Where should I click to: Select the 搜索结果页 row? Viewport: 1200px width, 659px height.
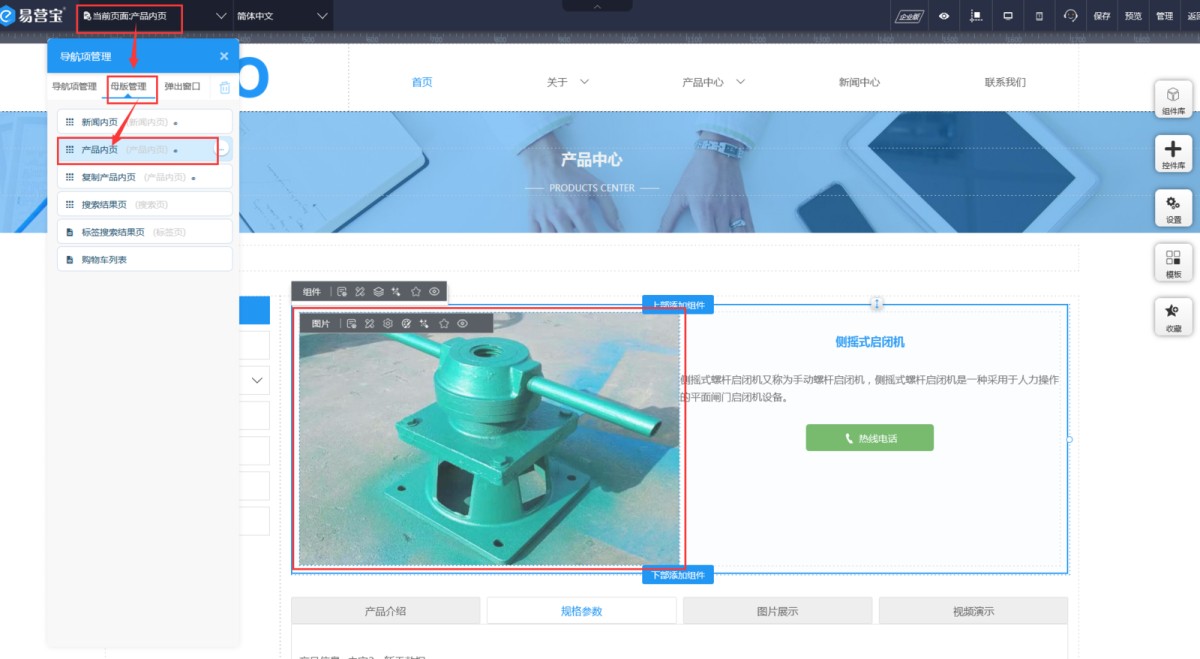pos(144,204)
